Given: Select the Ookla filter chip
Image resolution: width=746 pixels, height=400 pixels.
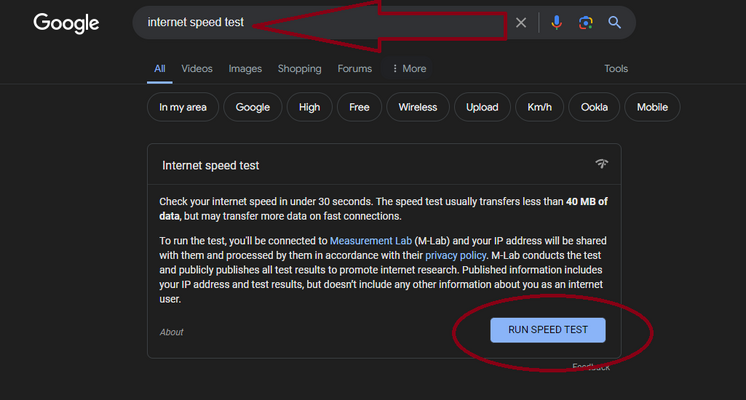Looking at the screenshot, I should click(x=594, y=107).
